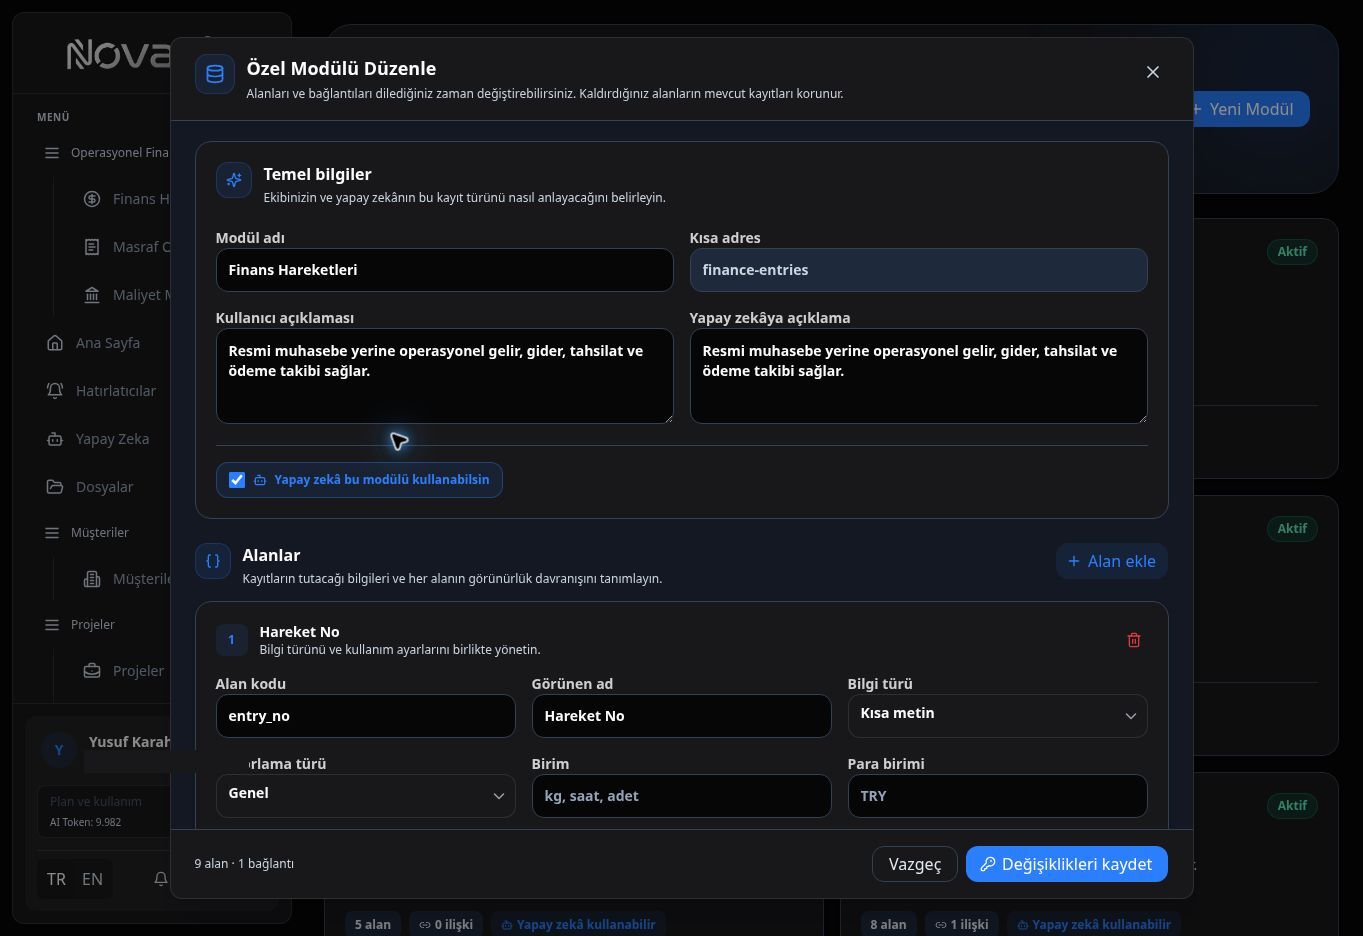This screenshot has width=1363, height=936.
Task: Click the sparkle icon next to Temel bilgiler
Action: tap(234, 180)
